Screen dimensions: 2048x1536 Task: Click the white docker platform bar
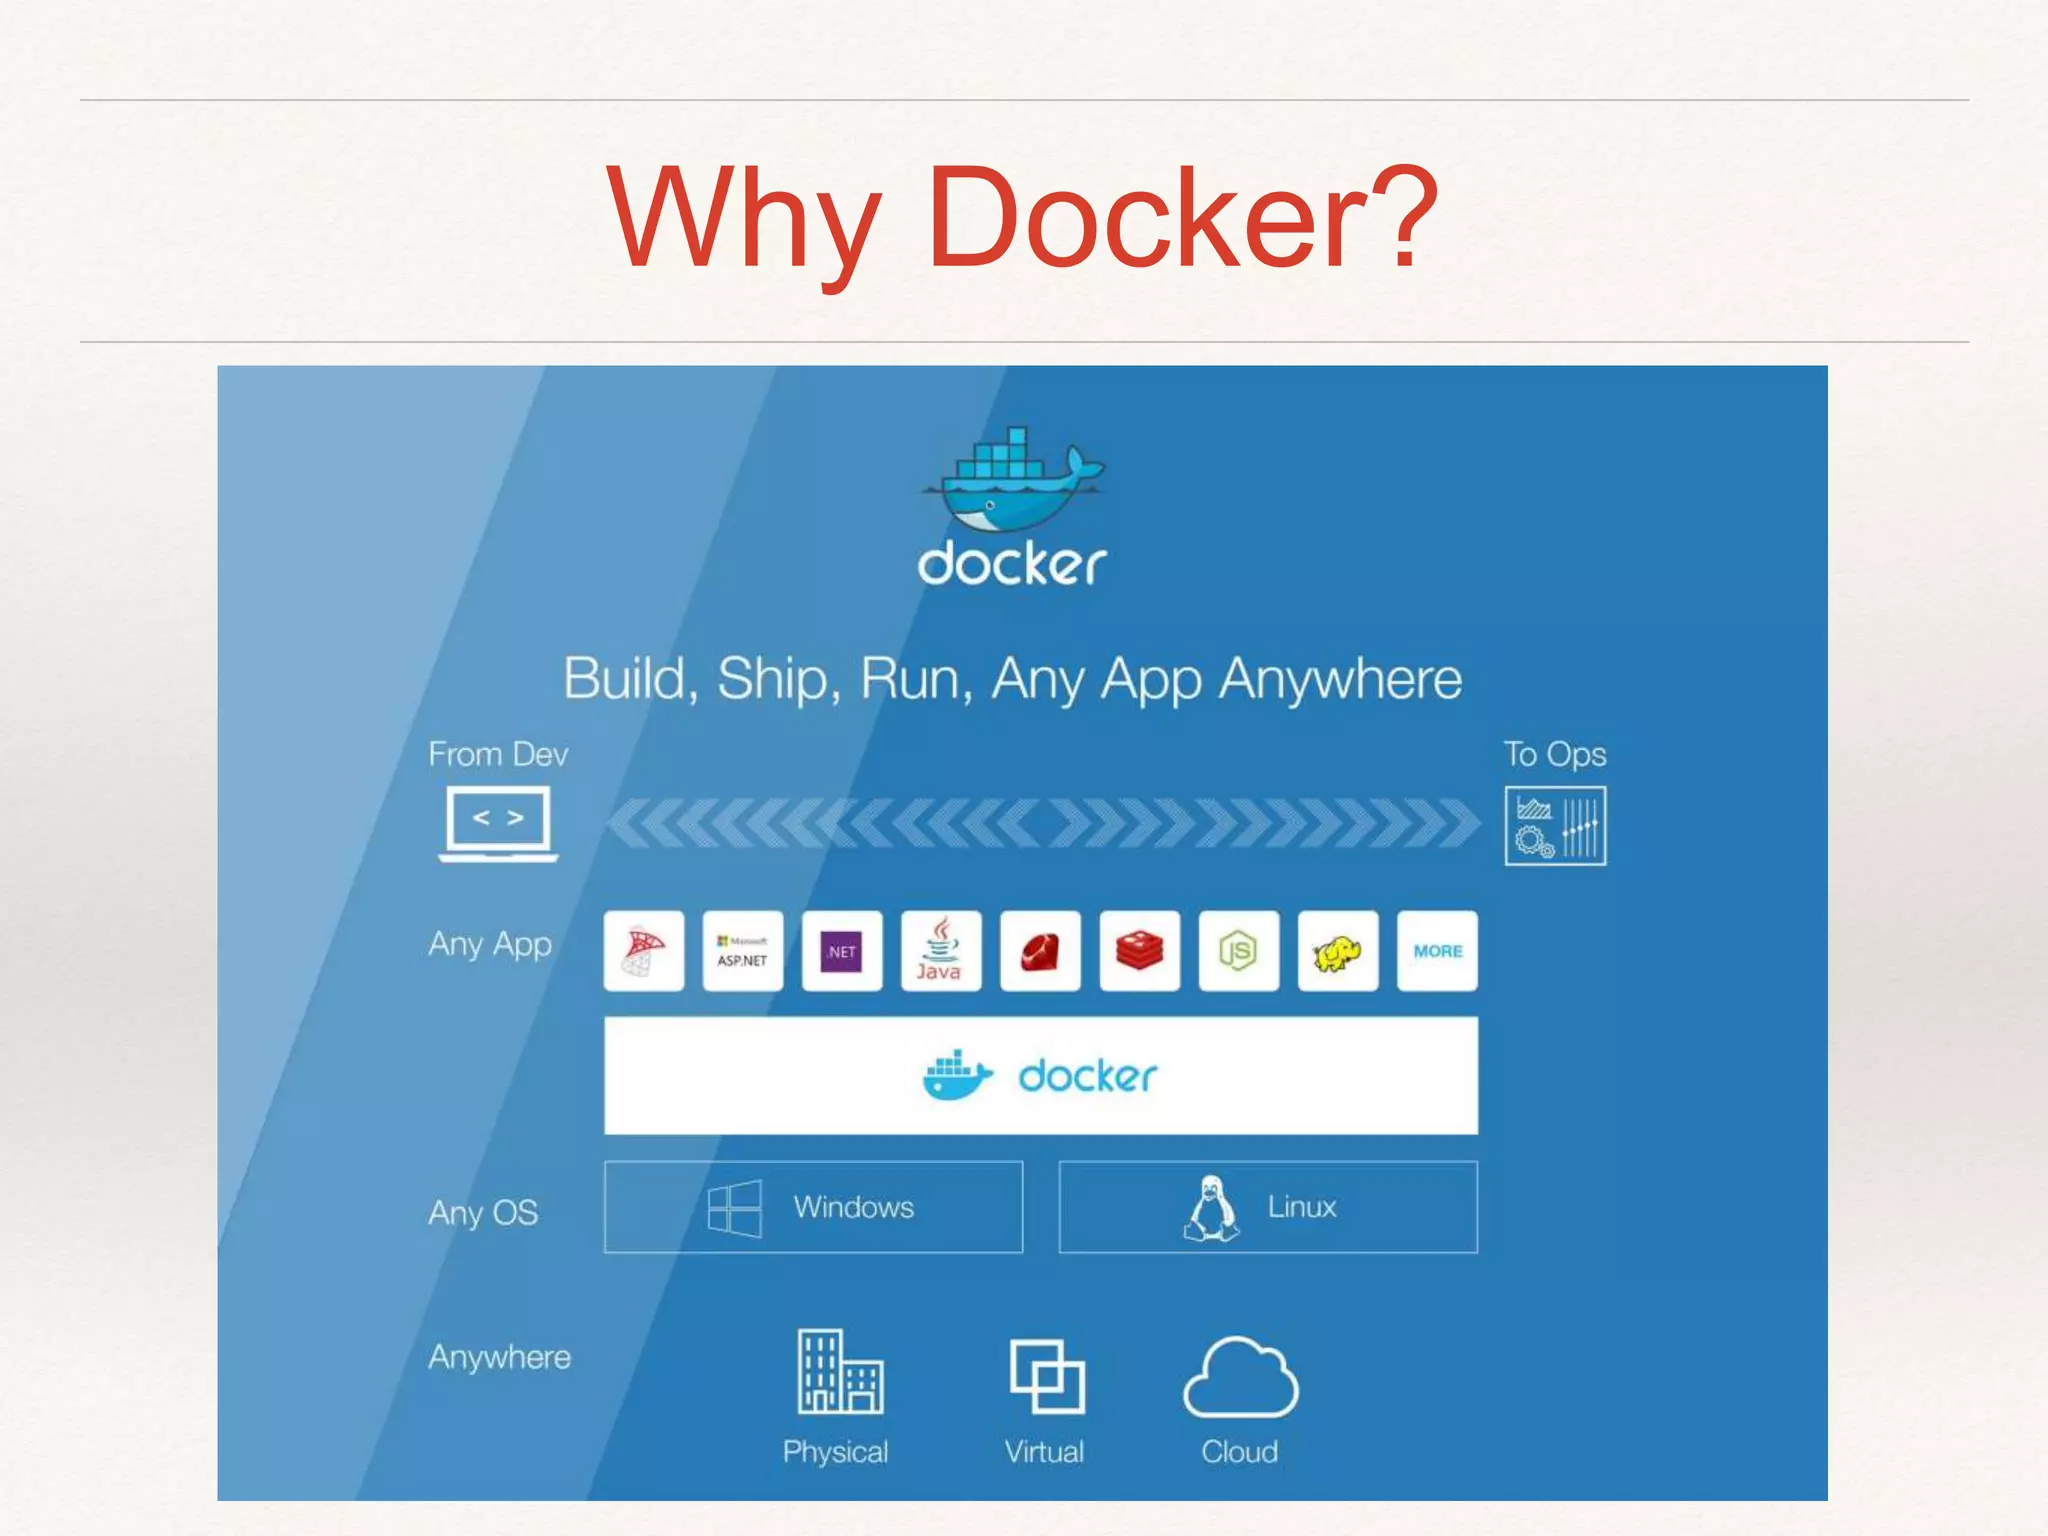1040,1076
